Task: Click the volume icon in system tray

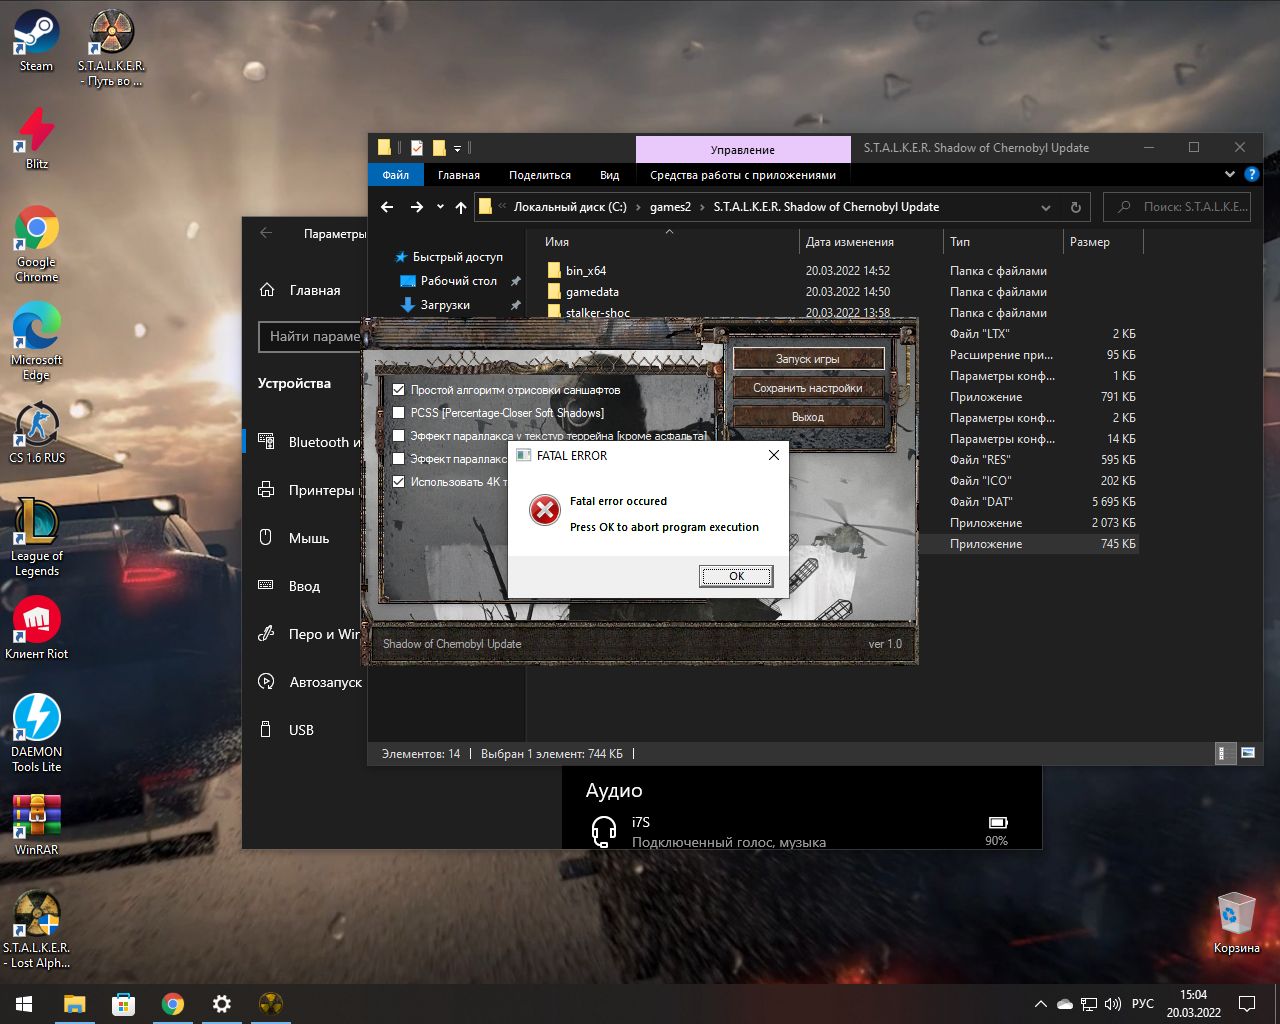Action: (1113, 1003)
